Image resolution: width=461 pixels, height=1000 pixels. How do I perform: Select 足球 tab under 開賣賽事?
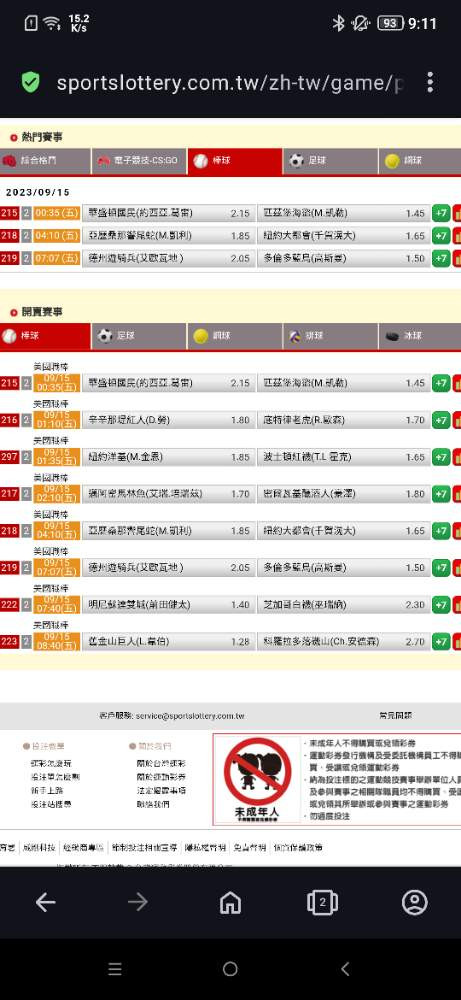pos(139,335)
